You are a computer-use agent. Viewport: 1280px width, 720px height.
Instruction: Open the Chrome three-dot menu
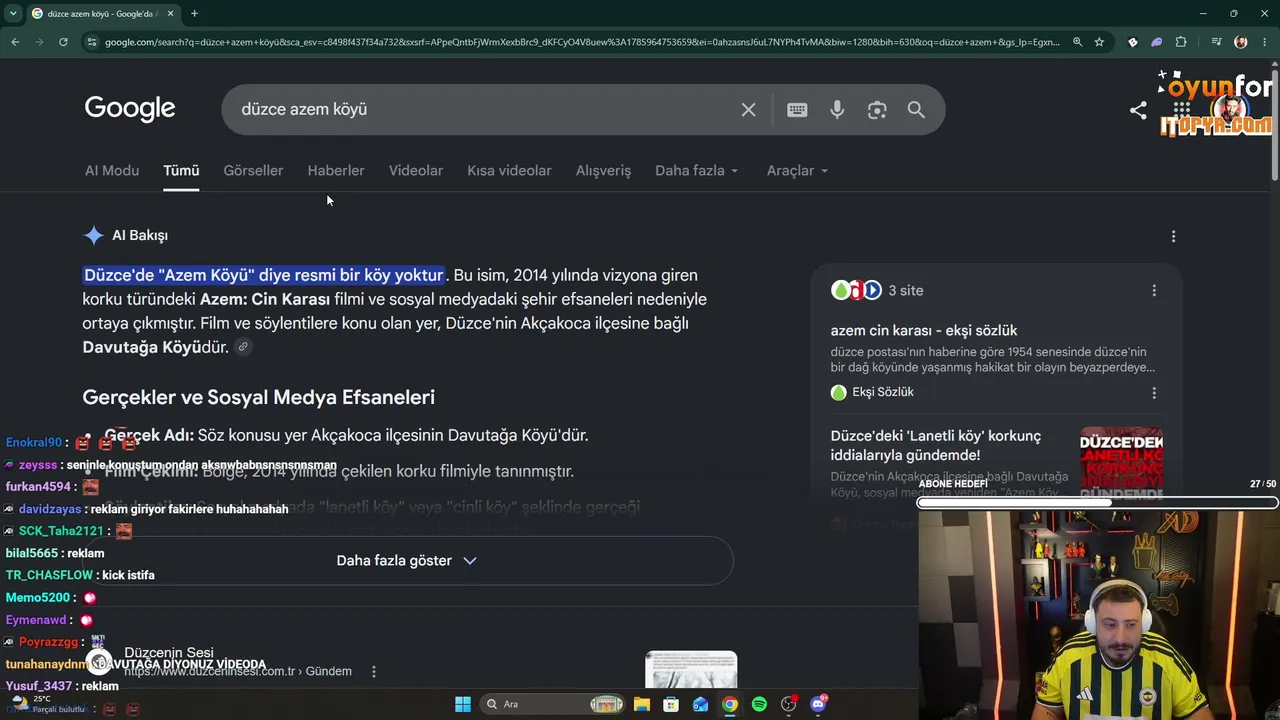tap(1264, 42)
